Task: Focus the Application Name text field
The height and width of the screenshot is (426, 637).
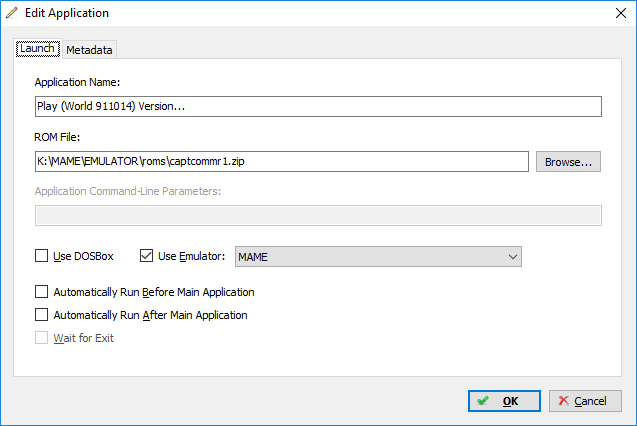Action: click(x=318, y=106)
